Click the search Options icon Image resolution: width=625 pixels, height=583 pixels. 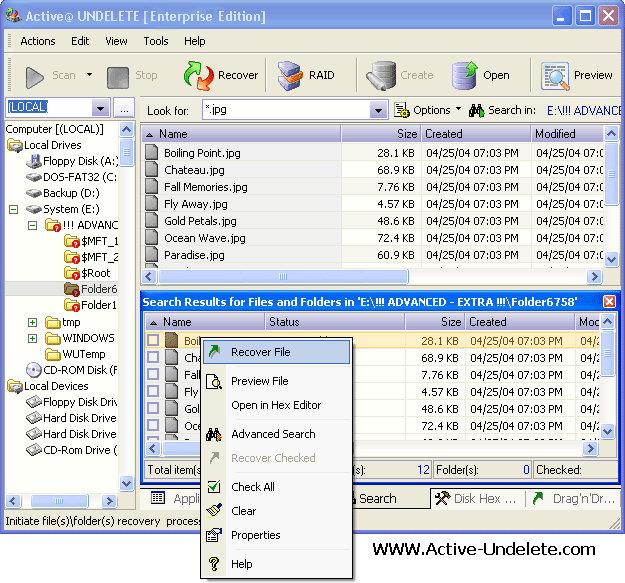click(x=401, y=110)
